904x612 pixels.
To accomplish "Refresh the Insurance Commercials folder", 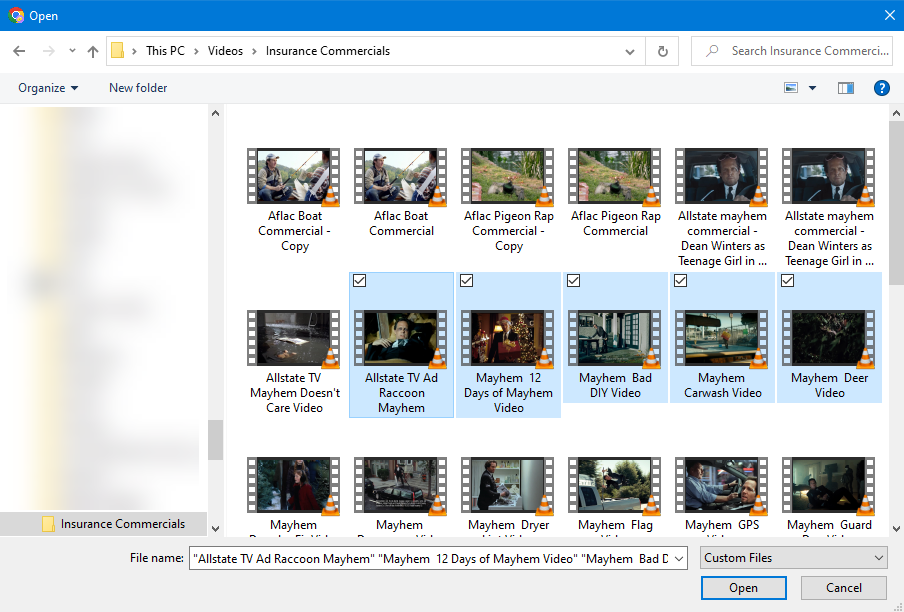I will [662, 51].
